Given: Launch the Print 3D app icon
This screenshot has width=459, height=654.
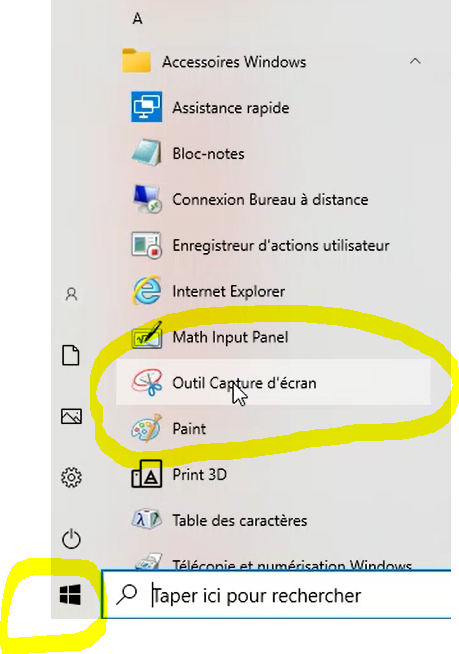Looking at the screenshot, I should click(x=146, y=474).
